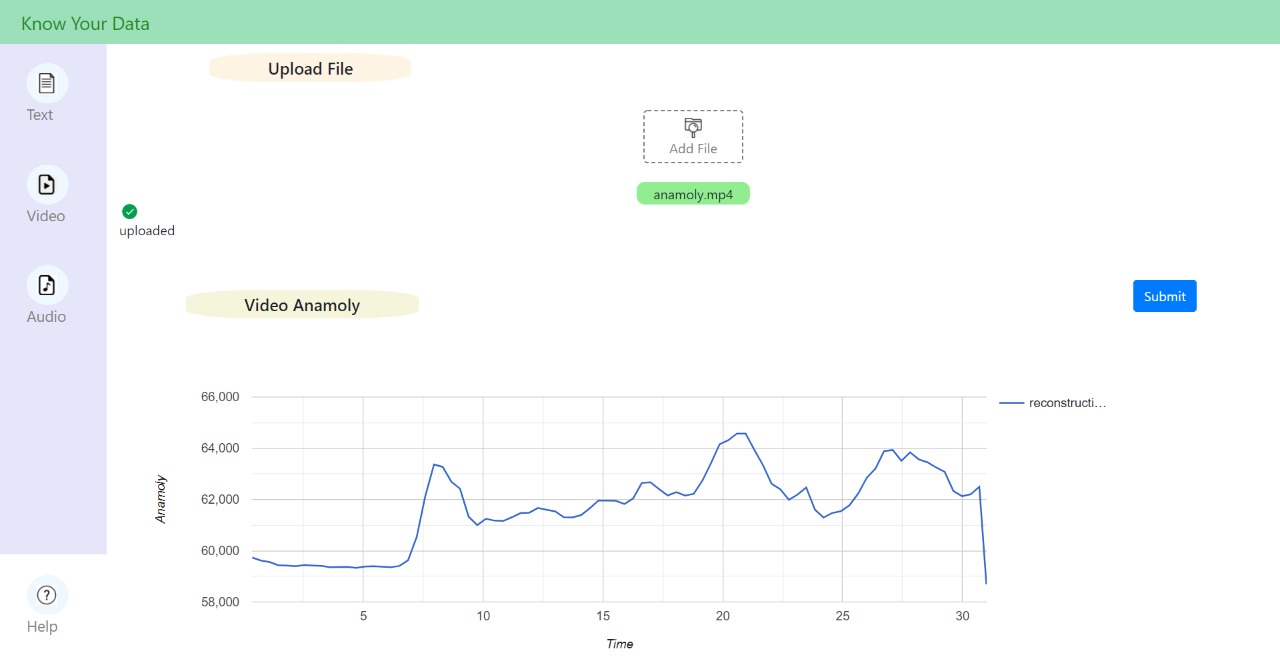Click the Know Your Data title

85,23
